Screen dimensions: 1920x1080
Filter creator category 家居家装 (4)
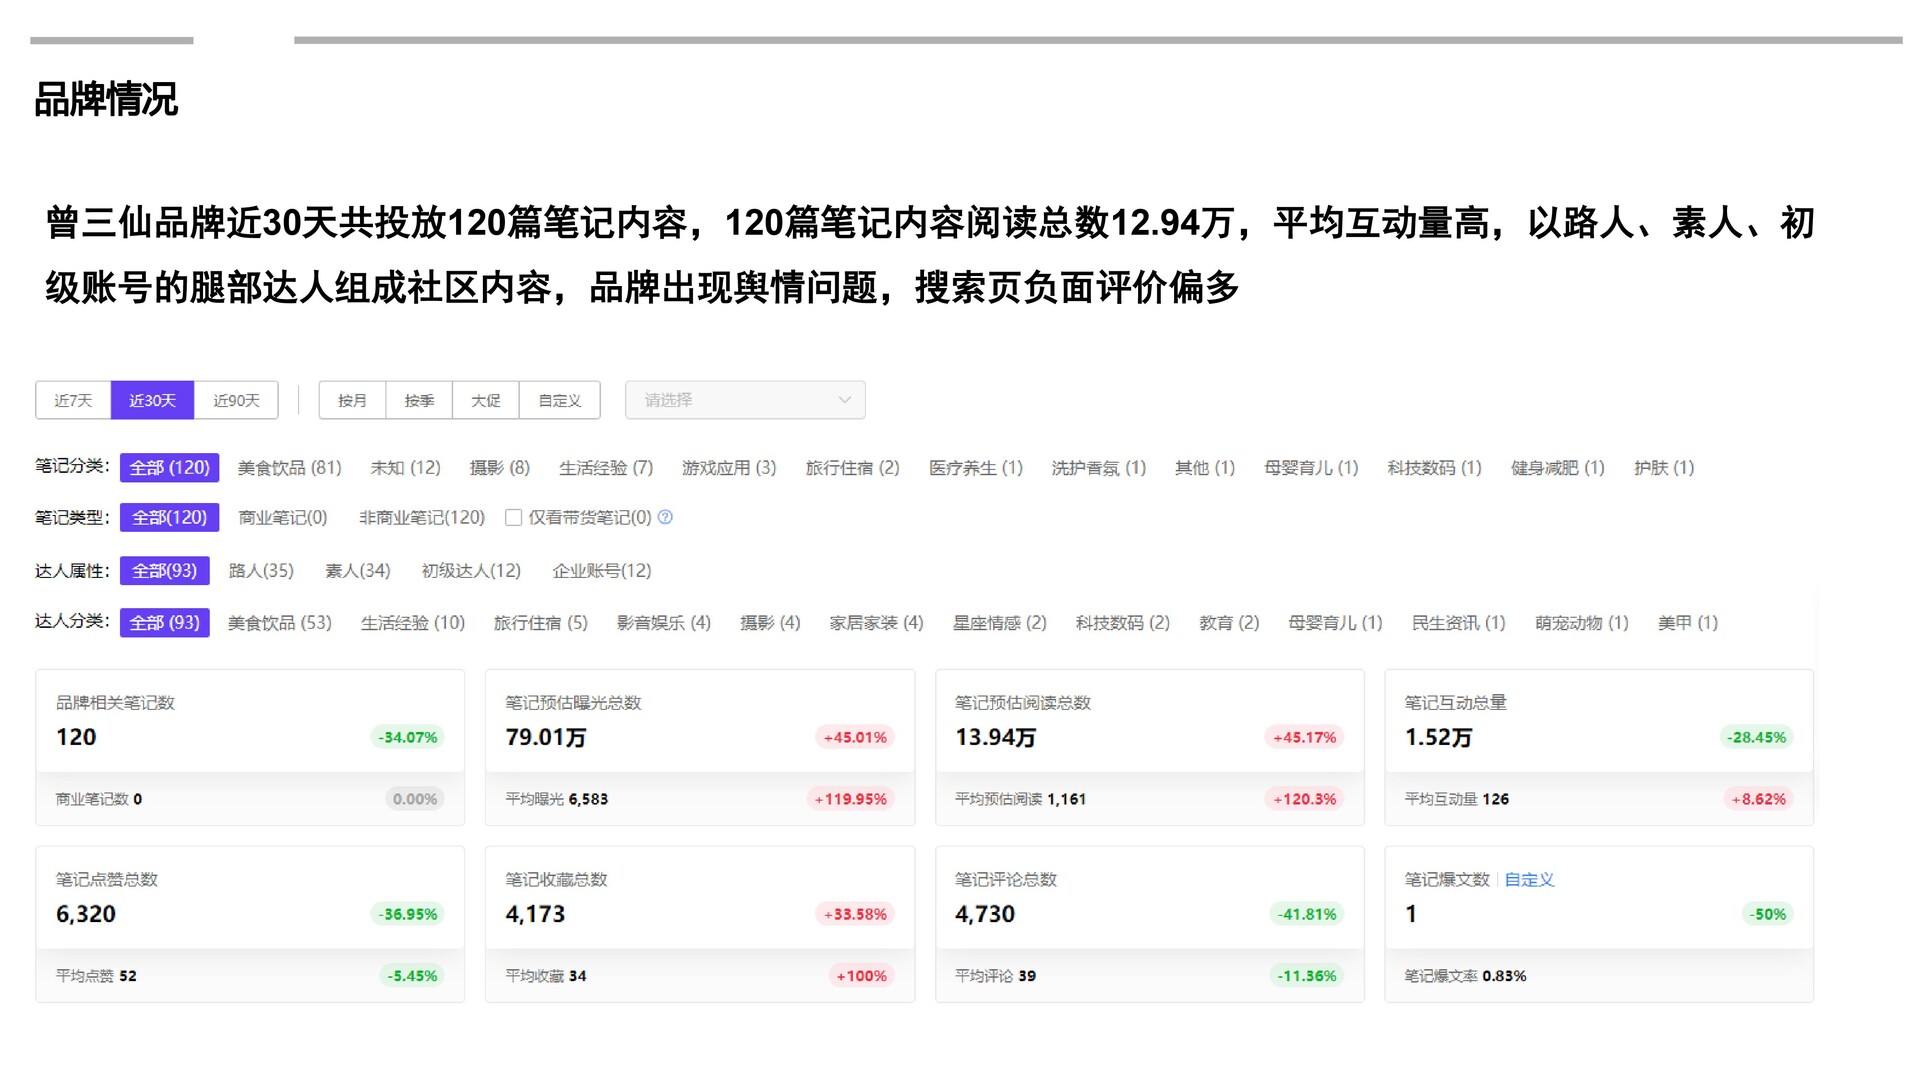(876, 623)
